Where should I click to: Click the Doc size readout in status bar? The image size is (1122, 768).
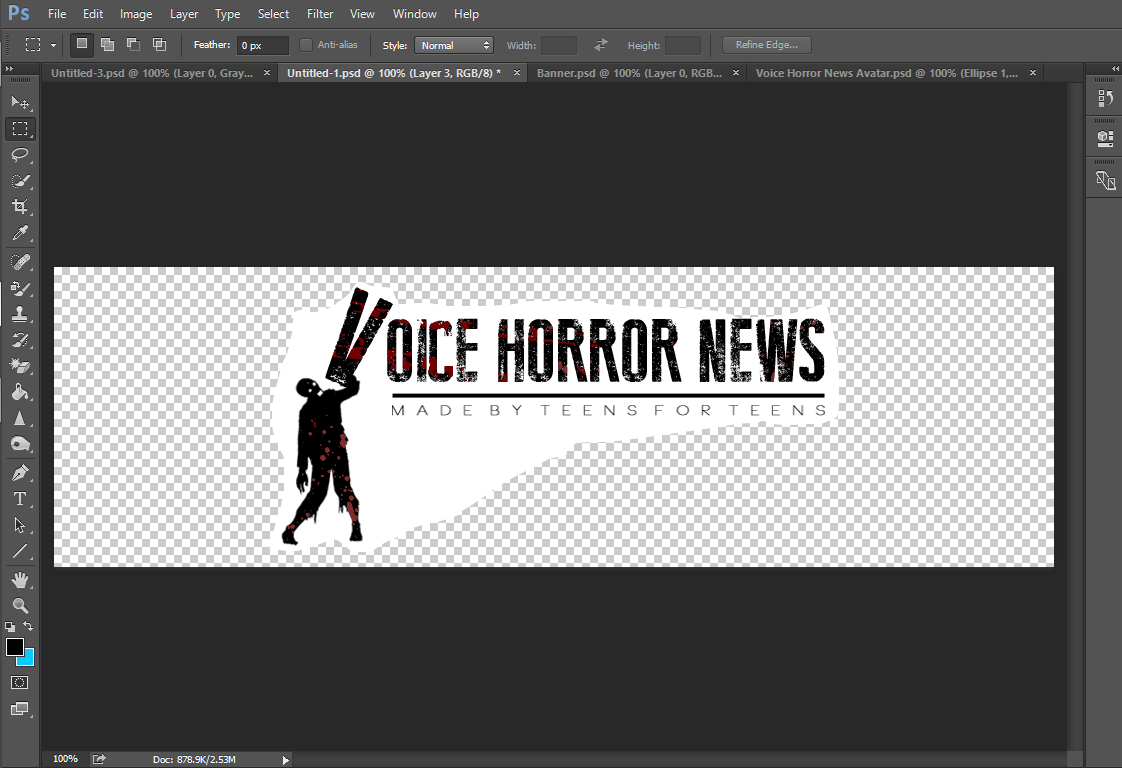(194, 759)
